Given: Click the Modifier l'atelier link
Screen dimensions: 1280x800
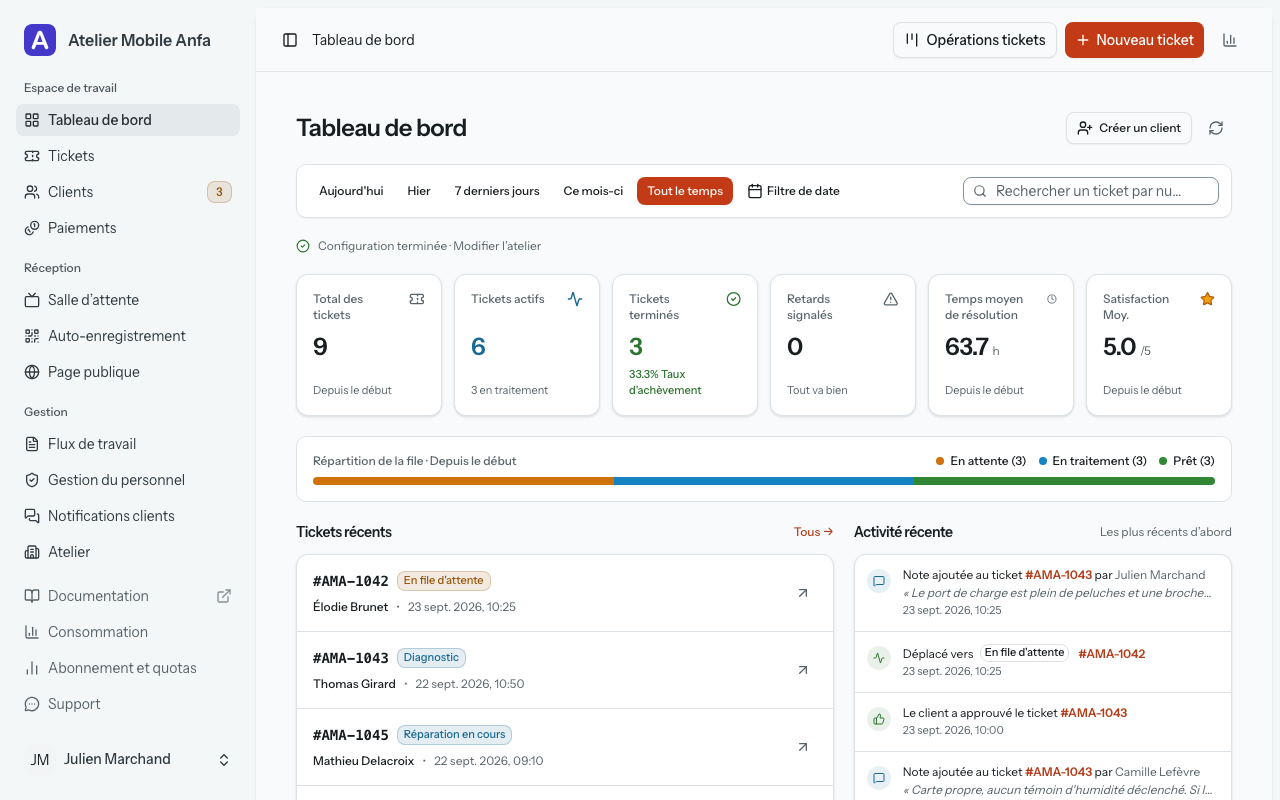Looking at the screenshot, I should [x=497, y=246].
